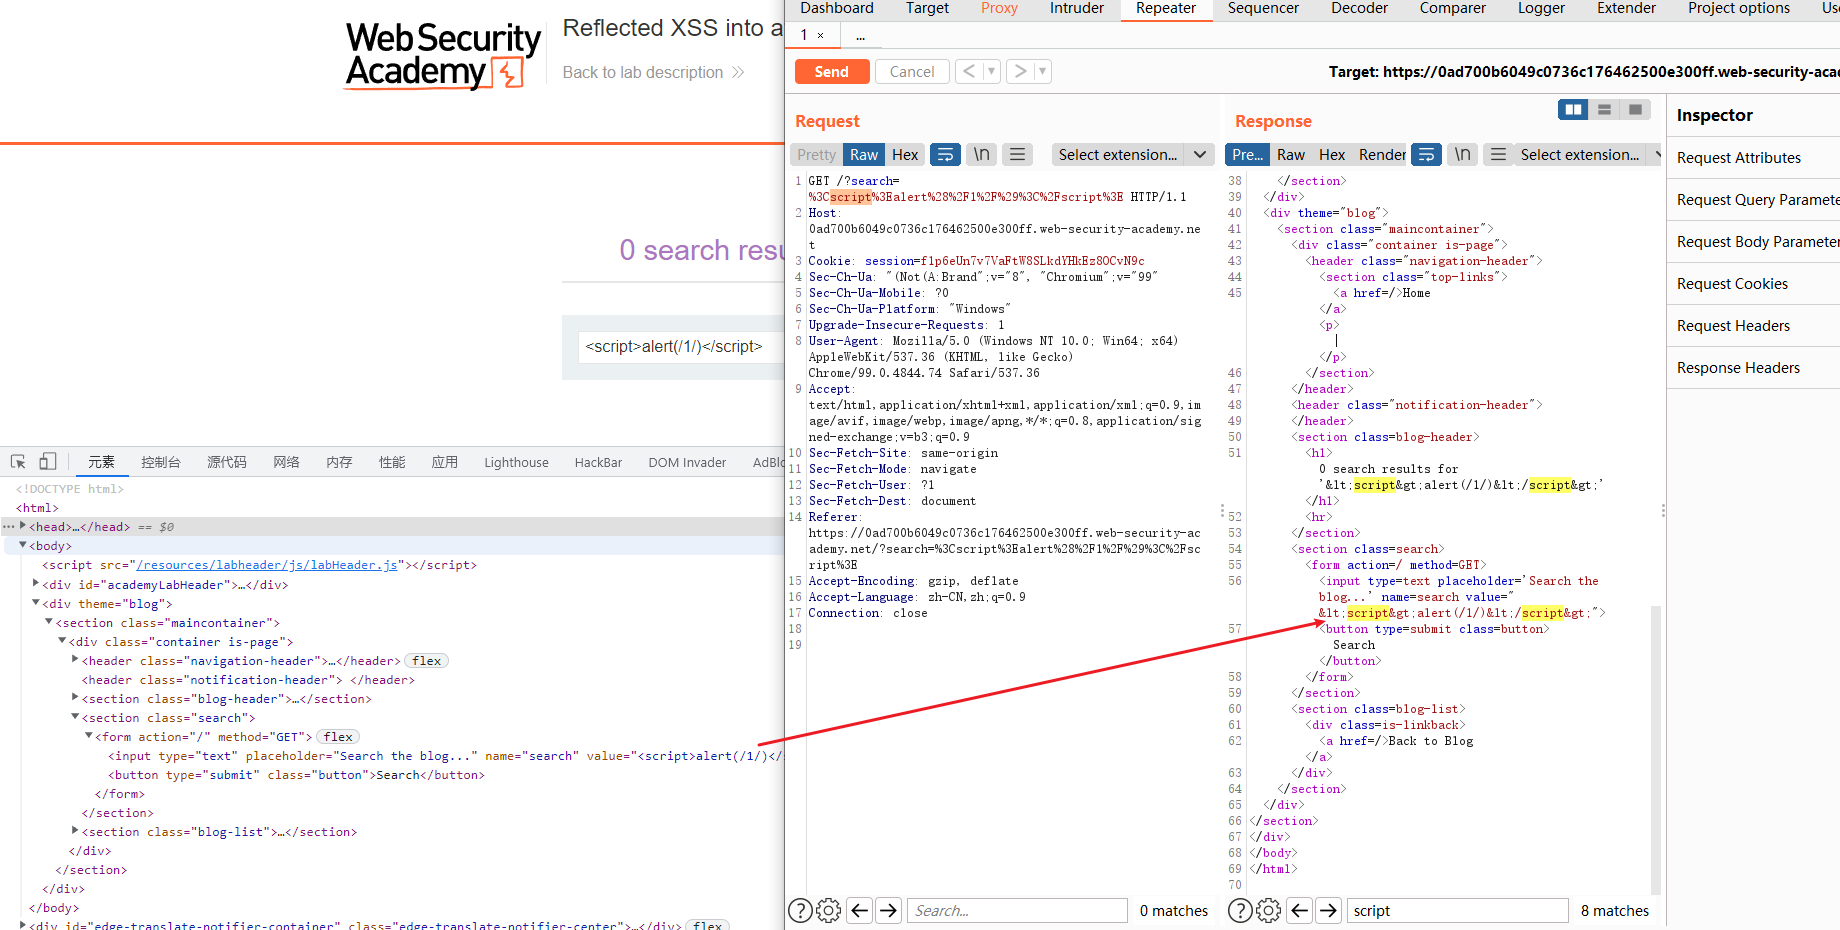Click the Response panel vertical scrollbar
Screen dimensions: 1840x930
click(x=1656, y=750)
